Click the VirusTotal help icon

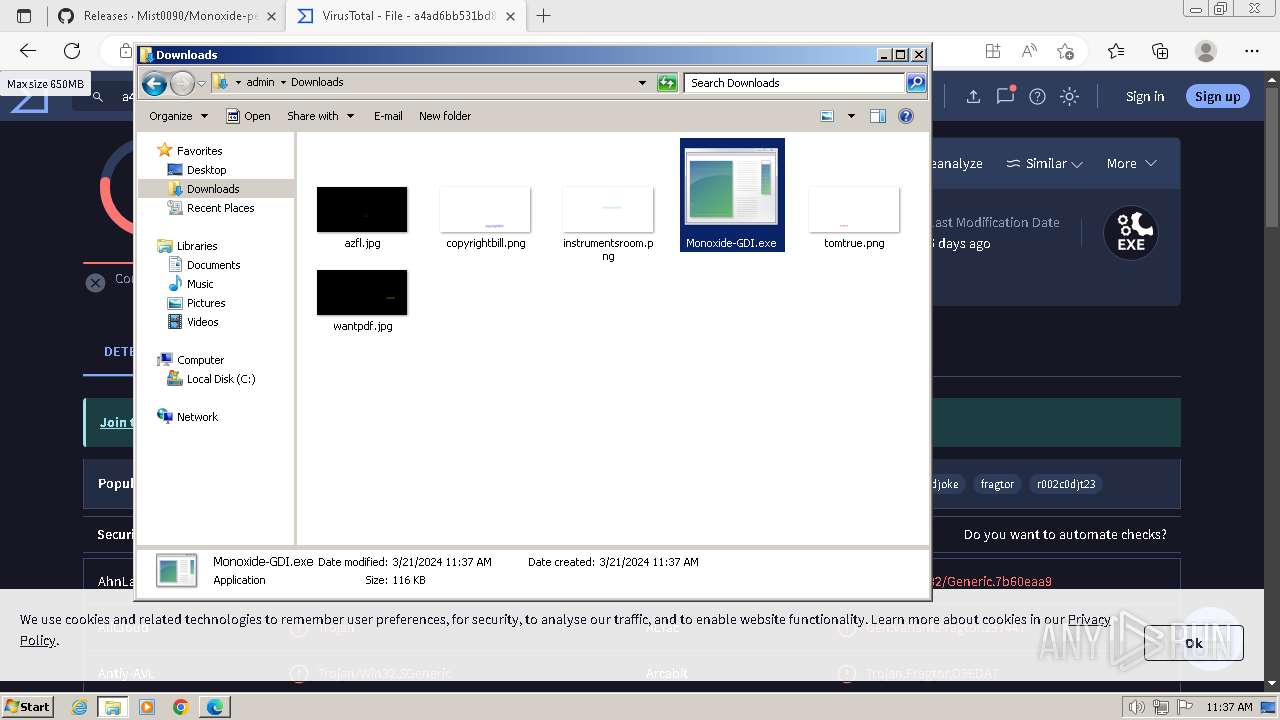[x=1037, y=96]
